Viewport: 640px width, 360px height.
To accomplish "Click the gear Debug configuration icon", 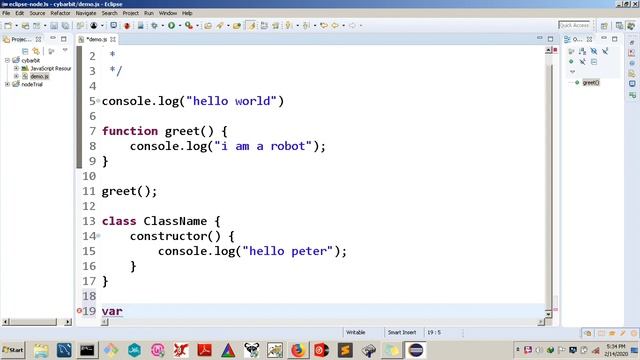I will tap(154, 26).
